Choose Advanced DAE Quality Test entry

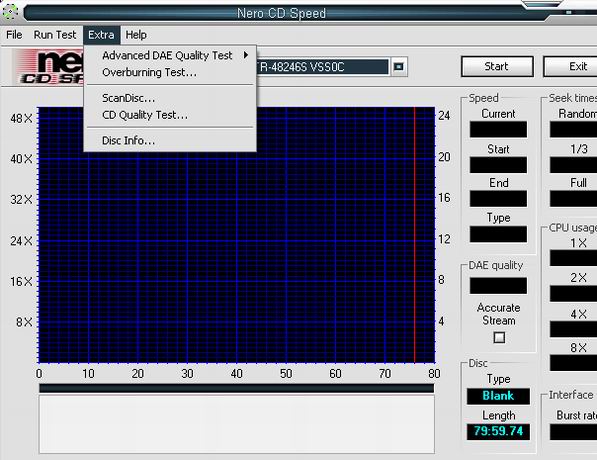171,56
